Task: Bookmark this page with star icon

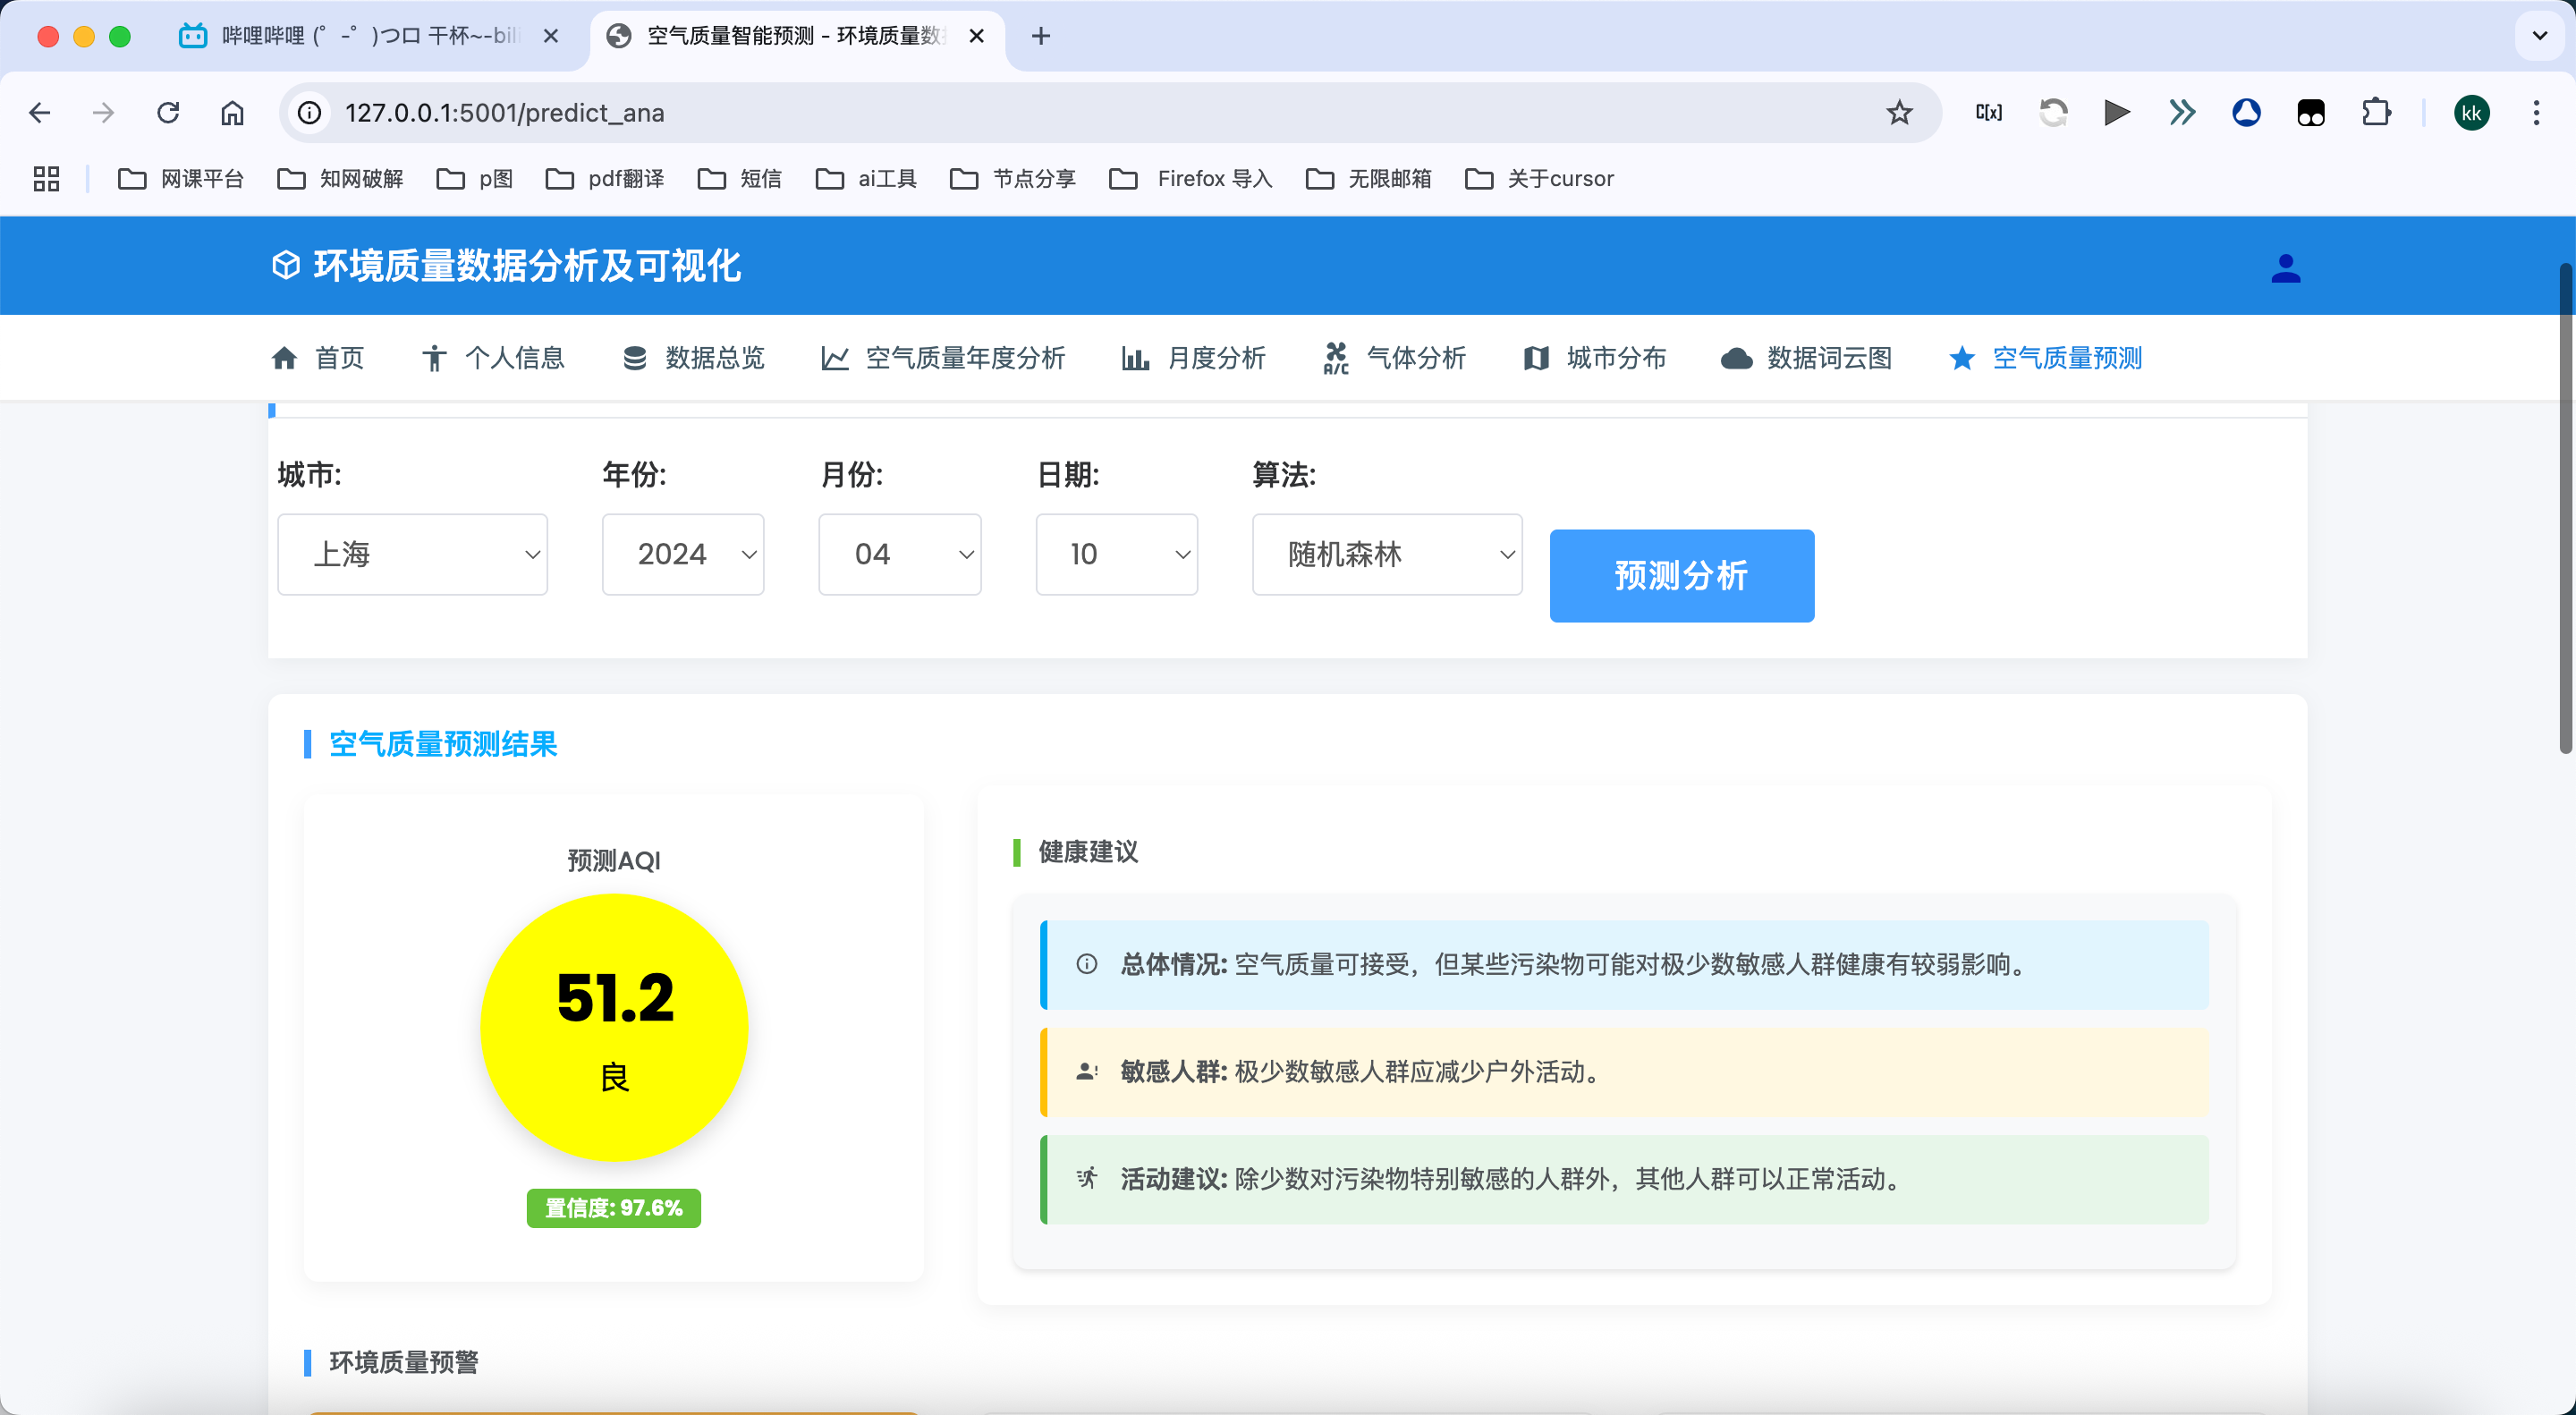Action: click(x=1898, y=113)
